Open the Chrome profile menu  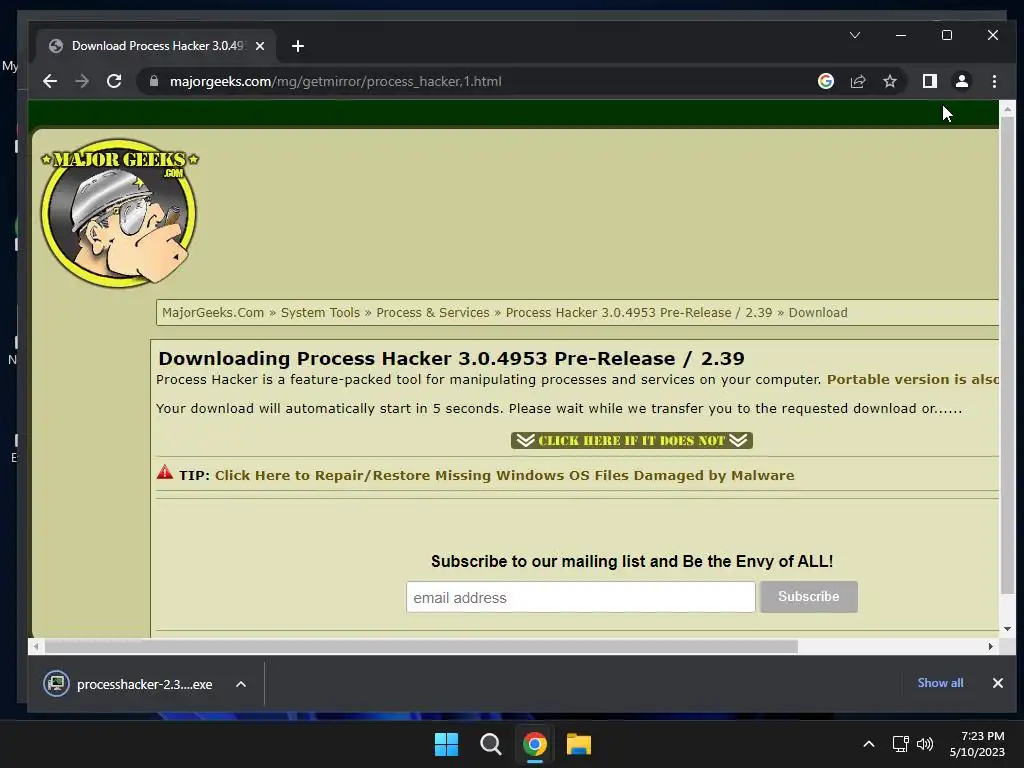tap(961, 81)
